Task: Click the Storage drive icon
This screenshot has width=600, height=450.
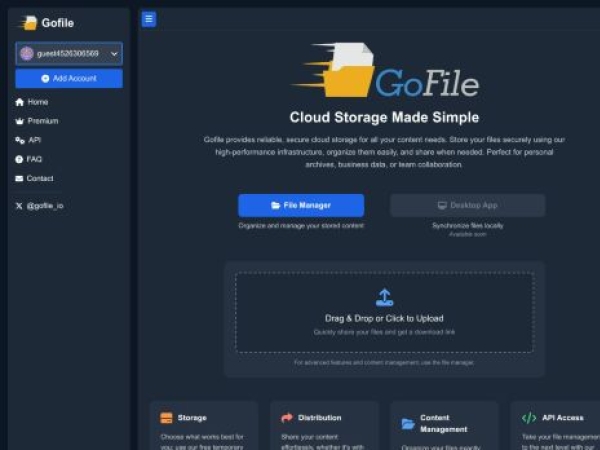Action: click(x=166, y=418)
